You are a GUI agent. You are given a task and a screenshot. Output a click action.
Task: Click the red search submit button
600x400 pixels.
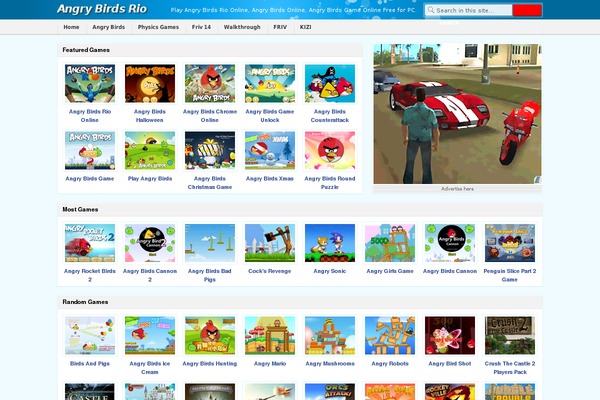pos(527,10)
